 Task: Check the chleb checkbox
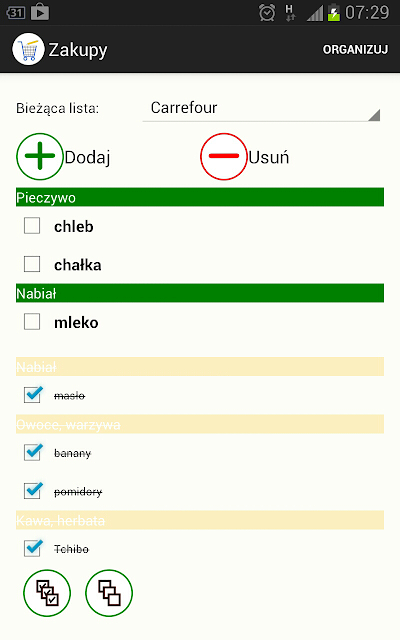point(32,225)
